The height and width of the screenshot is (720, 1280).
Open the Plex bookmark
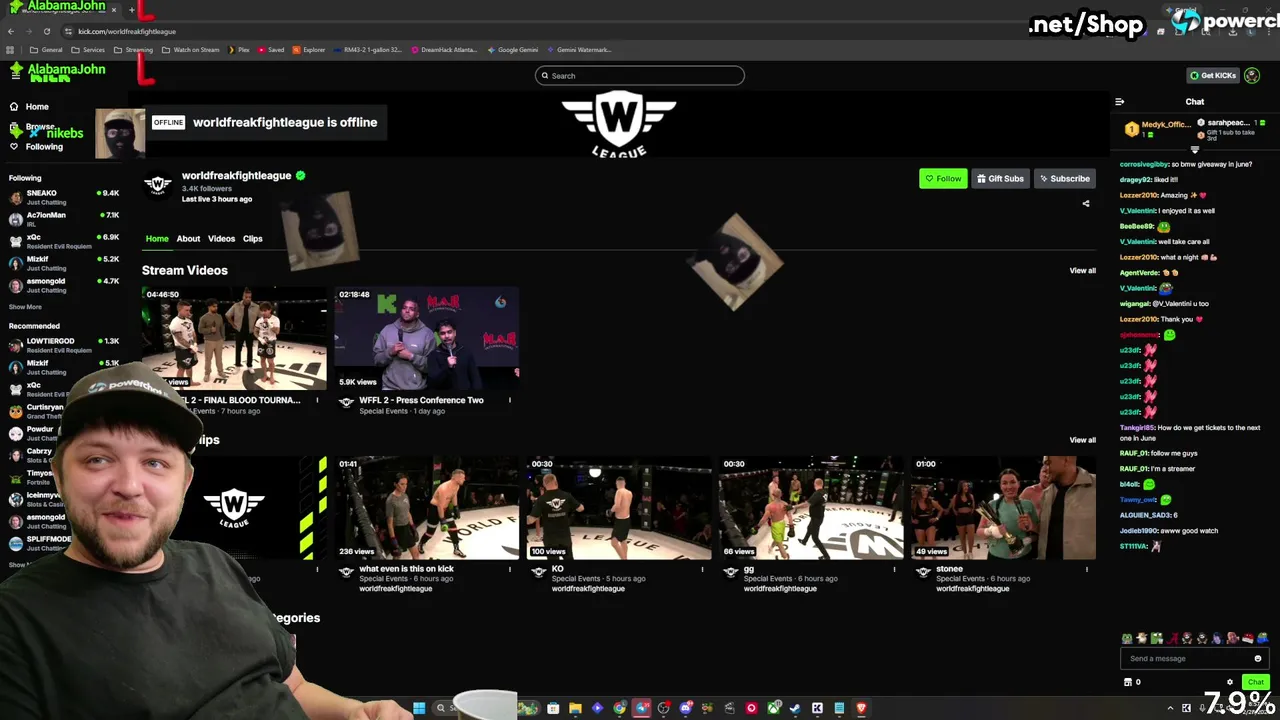tap(238, 50)
